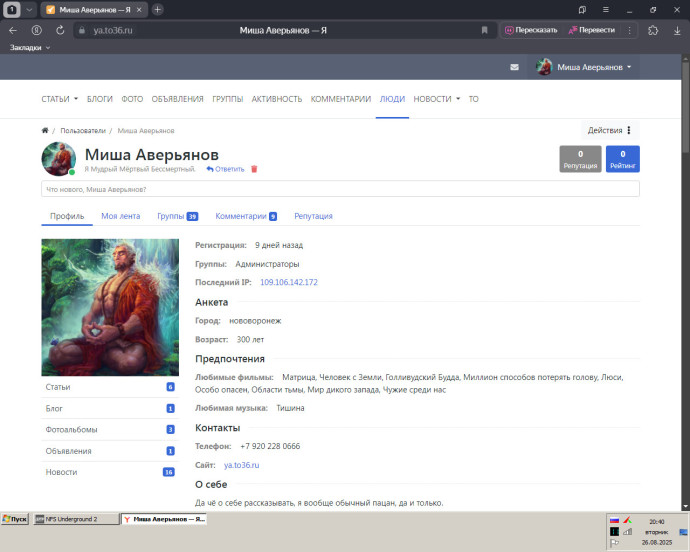The height and width of the screenshot is (552, 690).
Task: Open the browser extensions puzzle icon
Action: pyautogui.click(x=653, y=30)
